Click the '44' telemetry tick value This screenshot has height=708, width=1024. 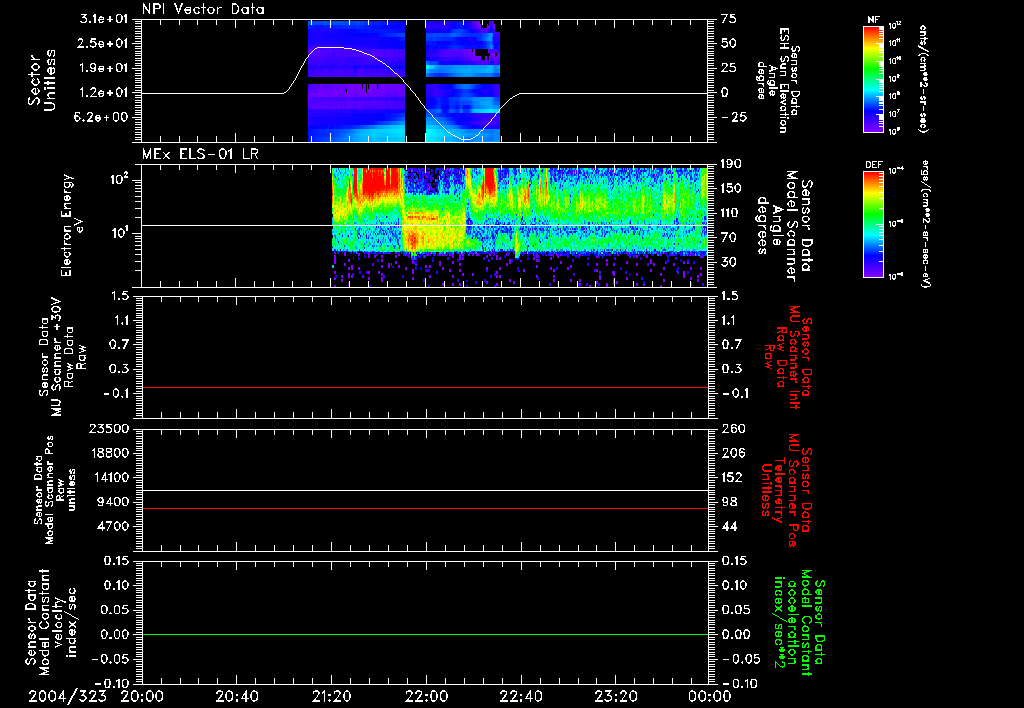pyautogui.click(x=729, y=526)
